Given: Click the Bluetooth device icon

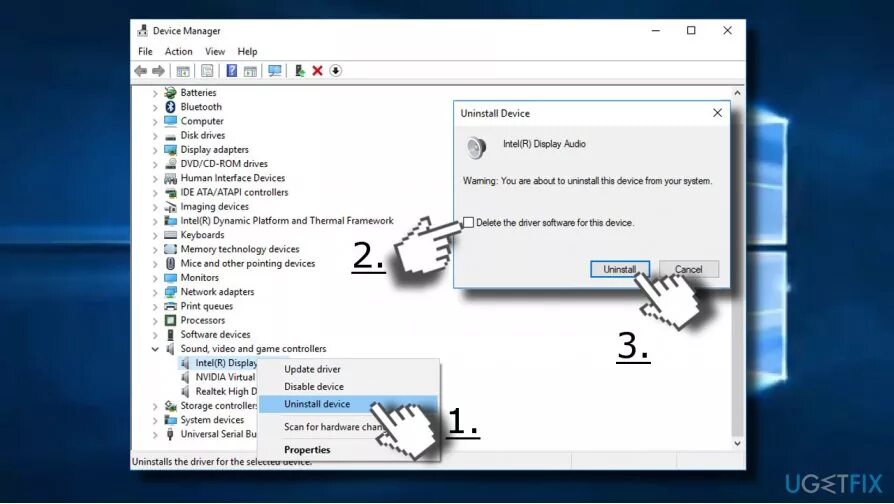Looking at the screenshot, I should point(170,107).
